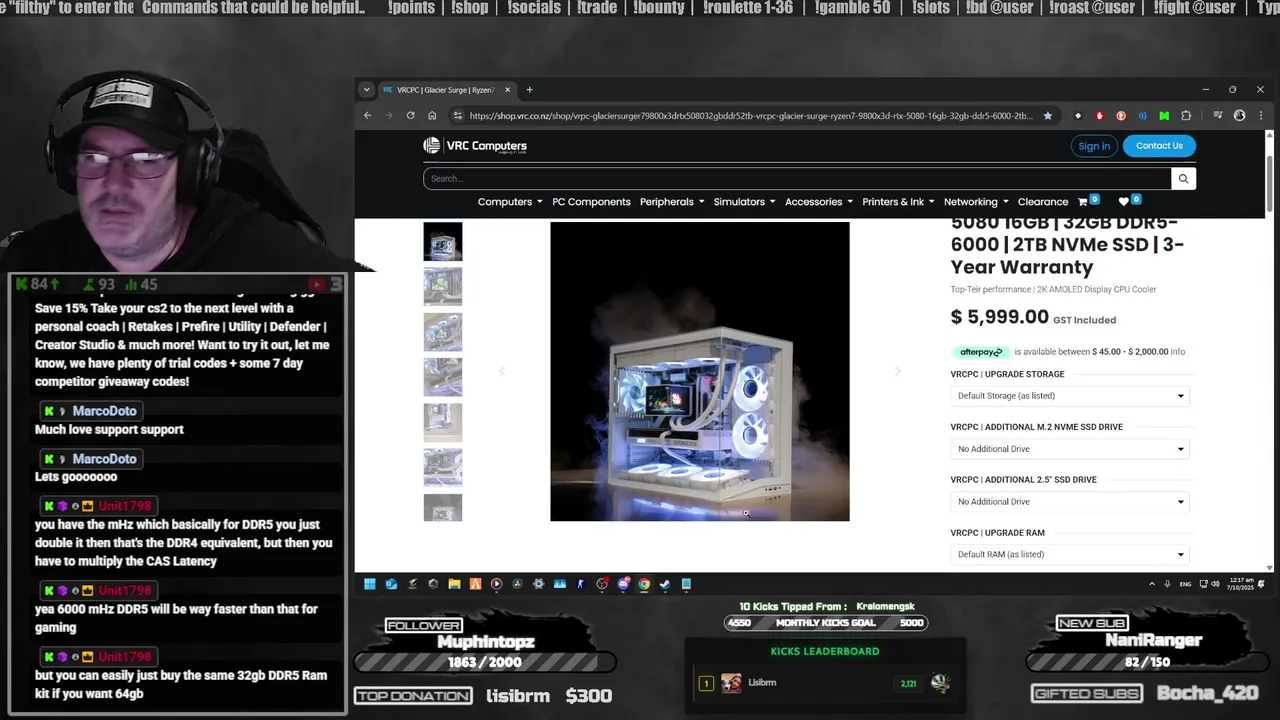The width and height of the screenshot is (1280, 720).
Task: Open Additional M.2 NVMe SSD dropdown
Action: pyautogui.click(x=1070, y=449)
